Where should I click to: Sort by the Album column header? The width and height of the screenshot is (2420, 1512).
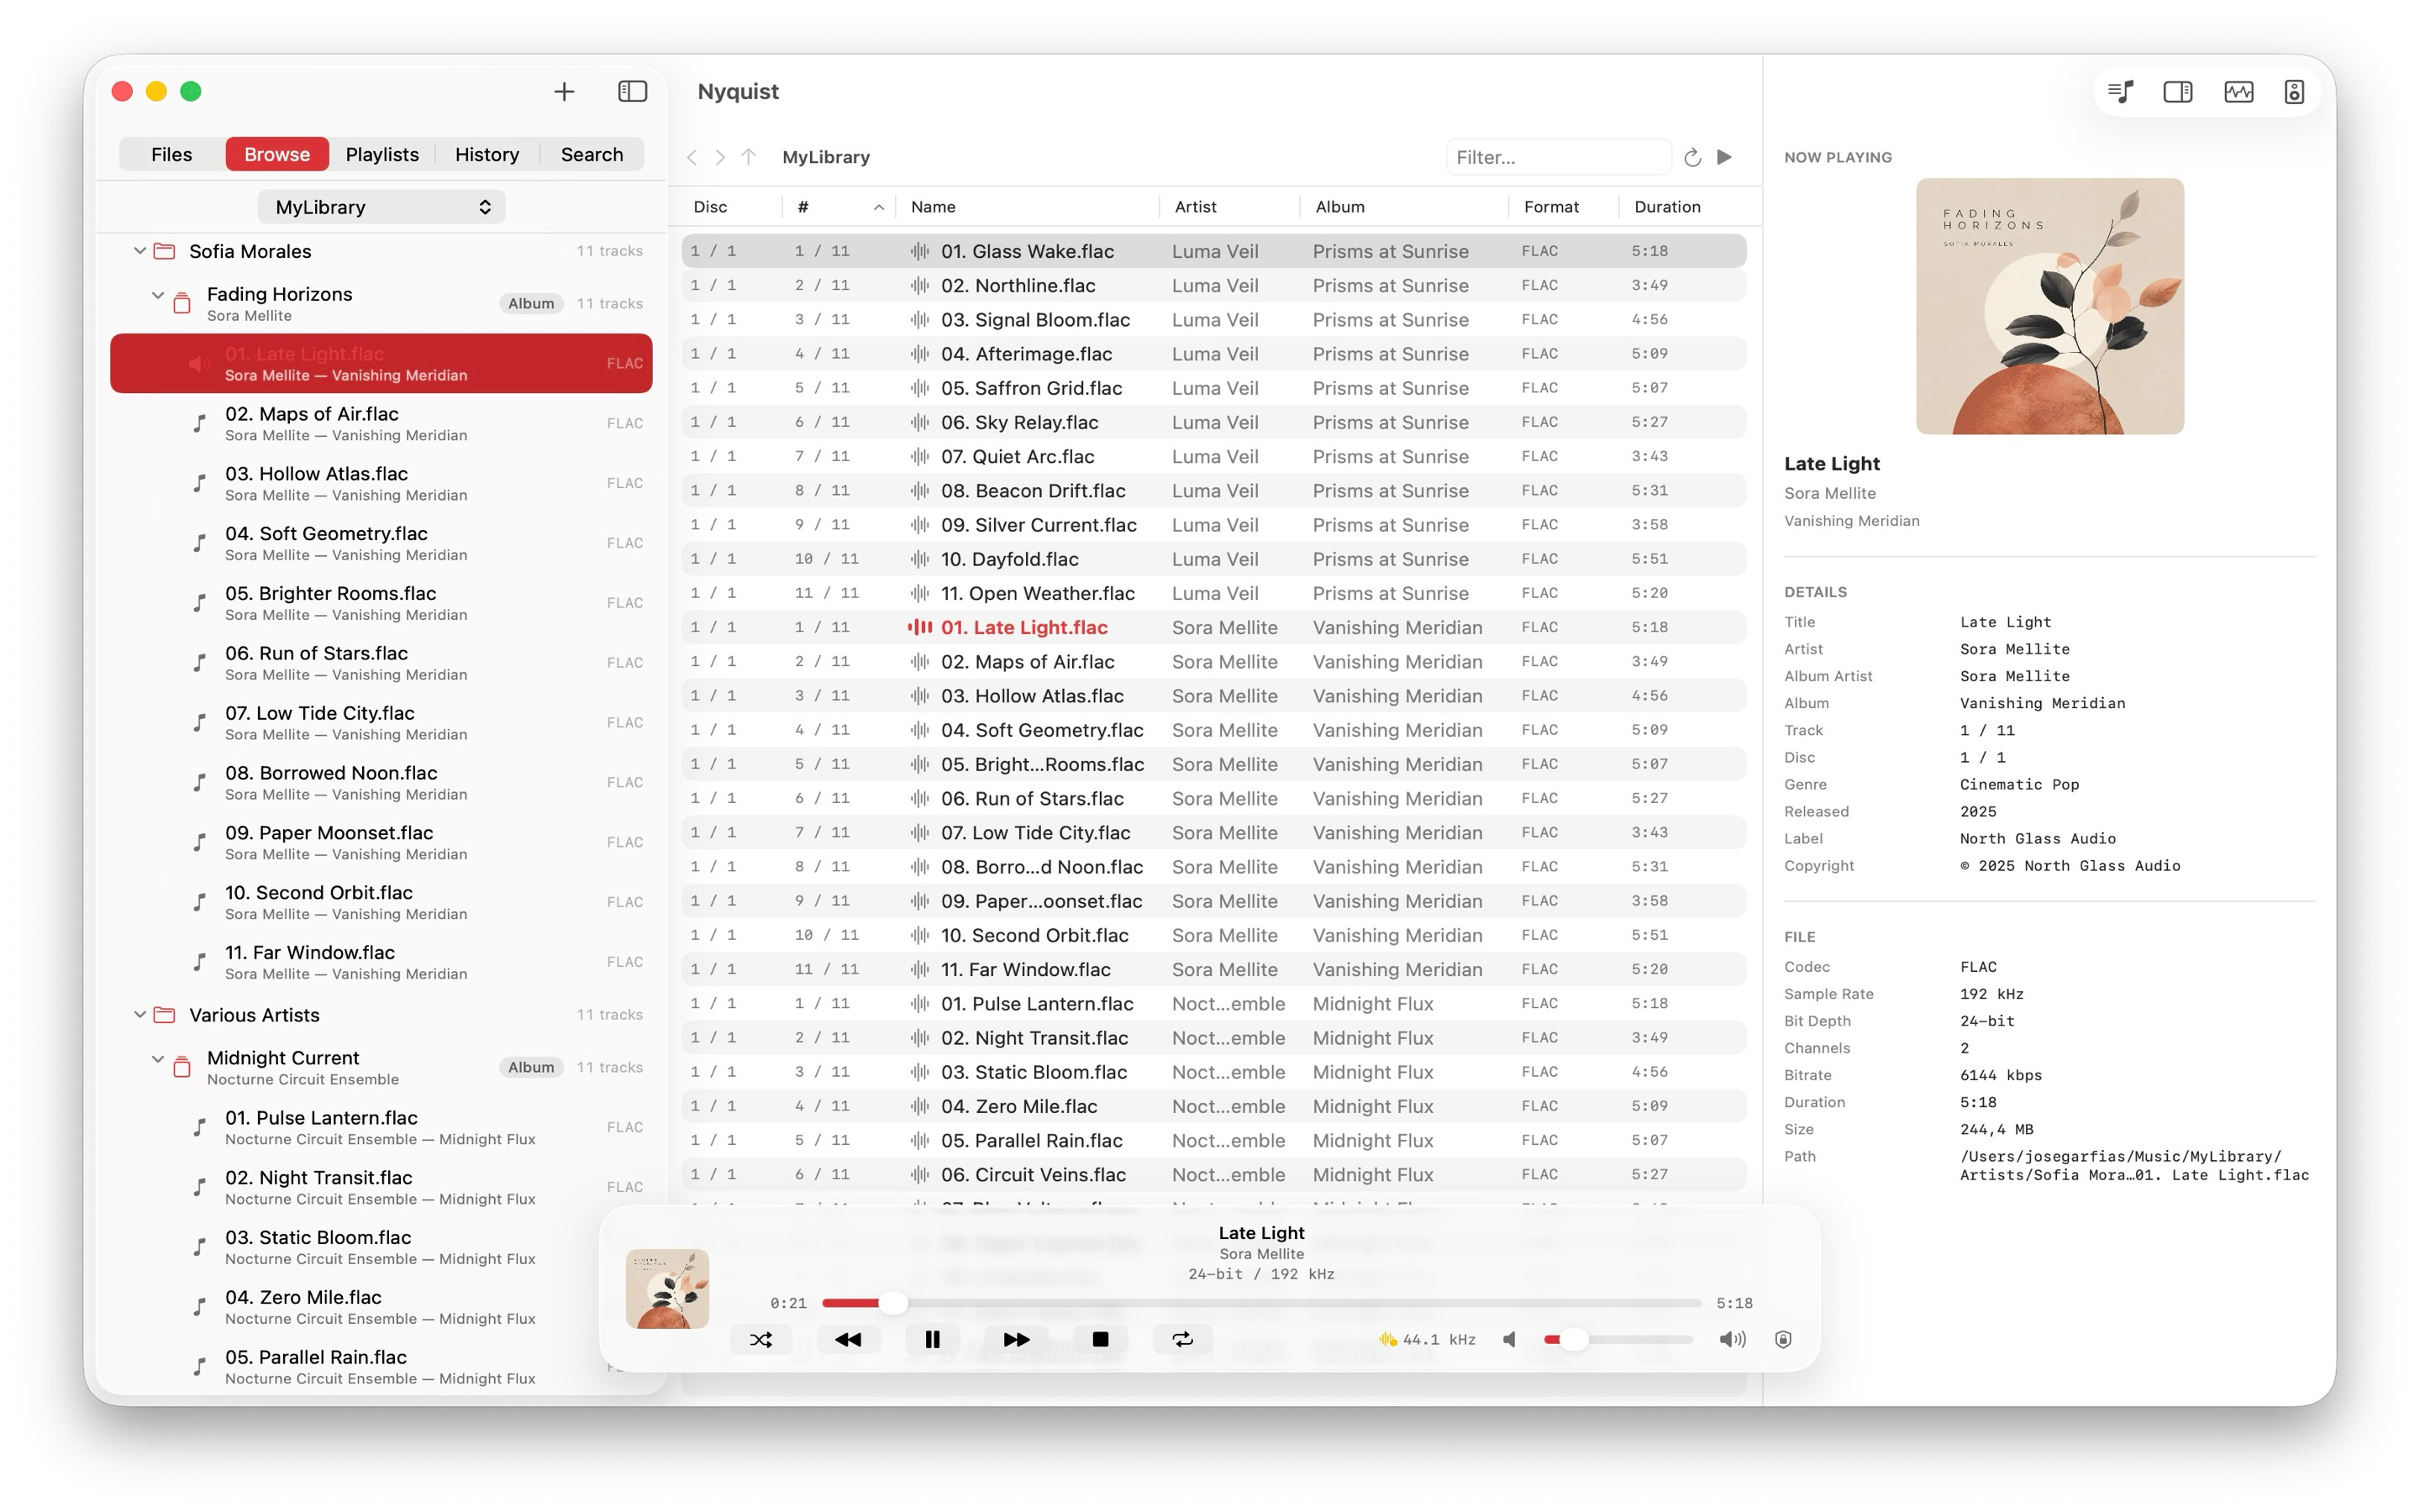[x=1403, y=207]
